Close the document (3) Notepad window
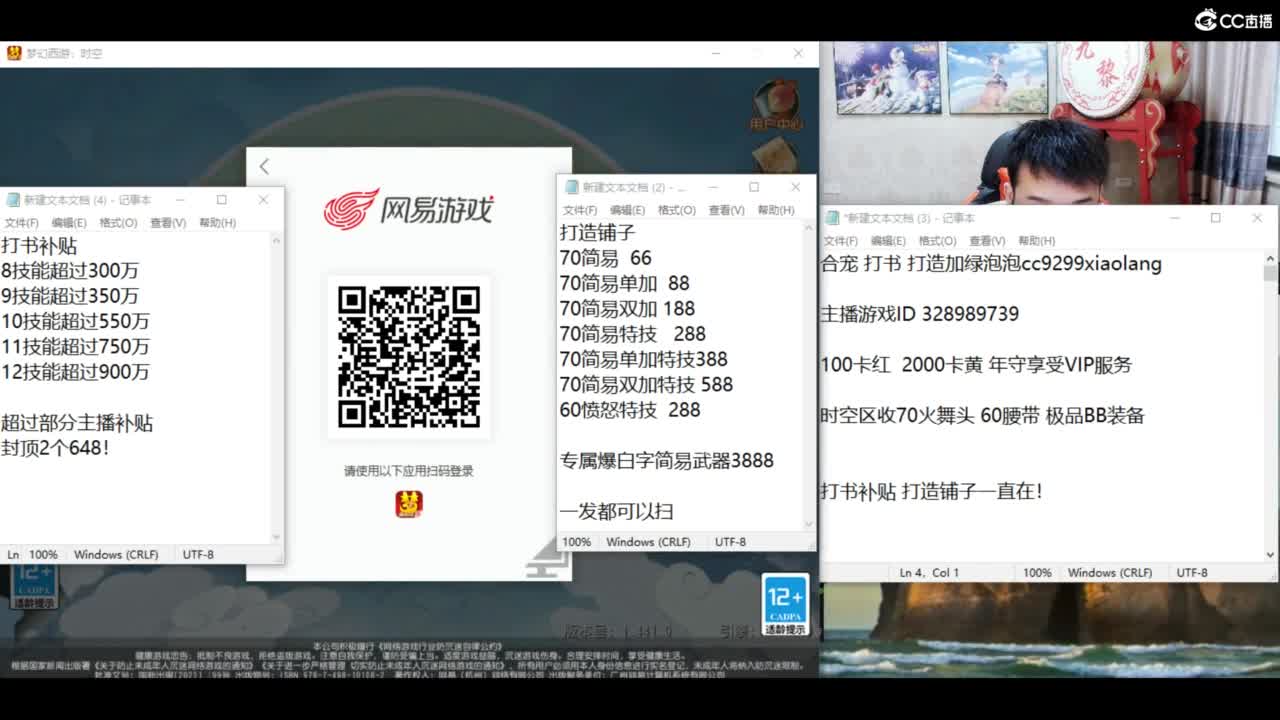Viewport: 1280px width, 720px height. 1257,218
